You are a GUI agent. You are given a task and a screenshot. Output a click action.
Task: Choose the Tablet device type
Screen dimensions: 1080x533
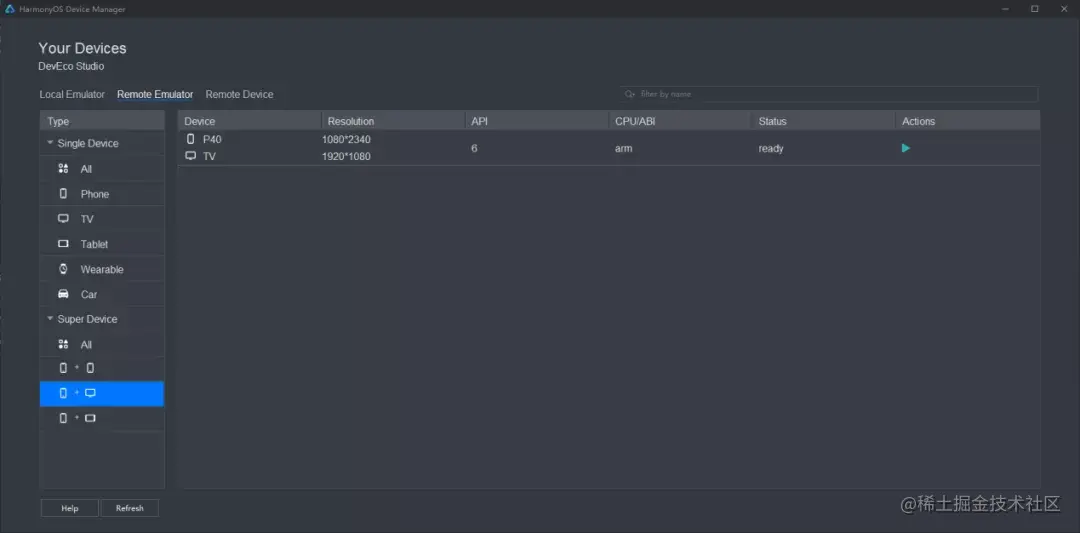pyautogui.click(x=102, y=244)
